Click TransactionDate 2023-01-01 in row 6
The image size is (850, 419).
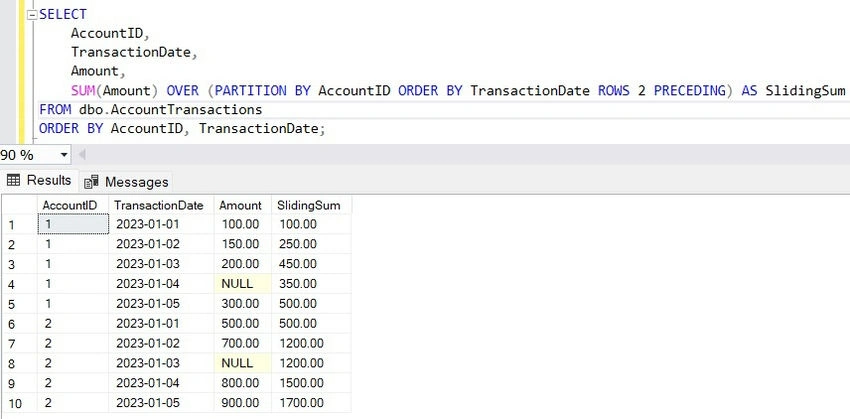point(147,324)
